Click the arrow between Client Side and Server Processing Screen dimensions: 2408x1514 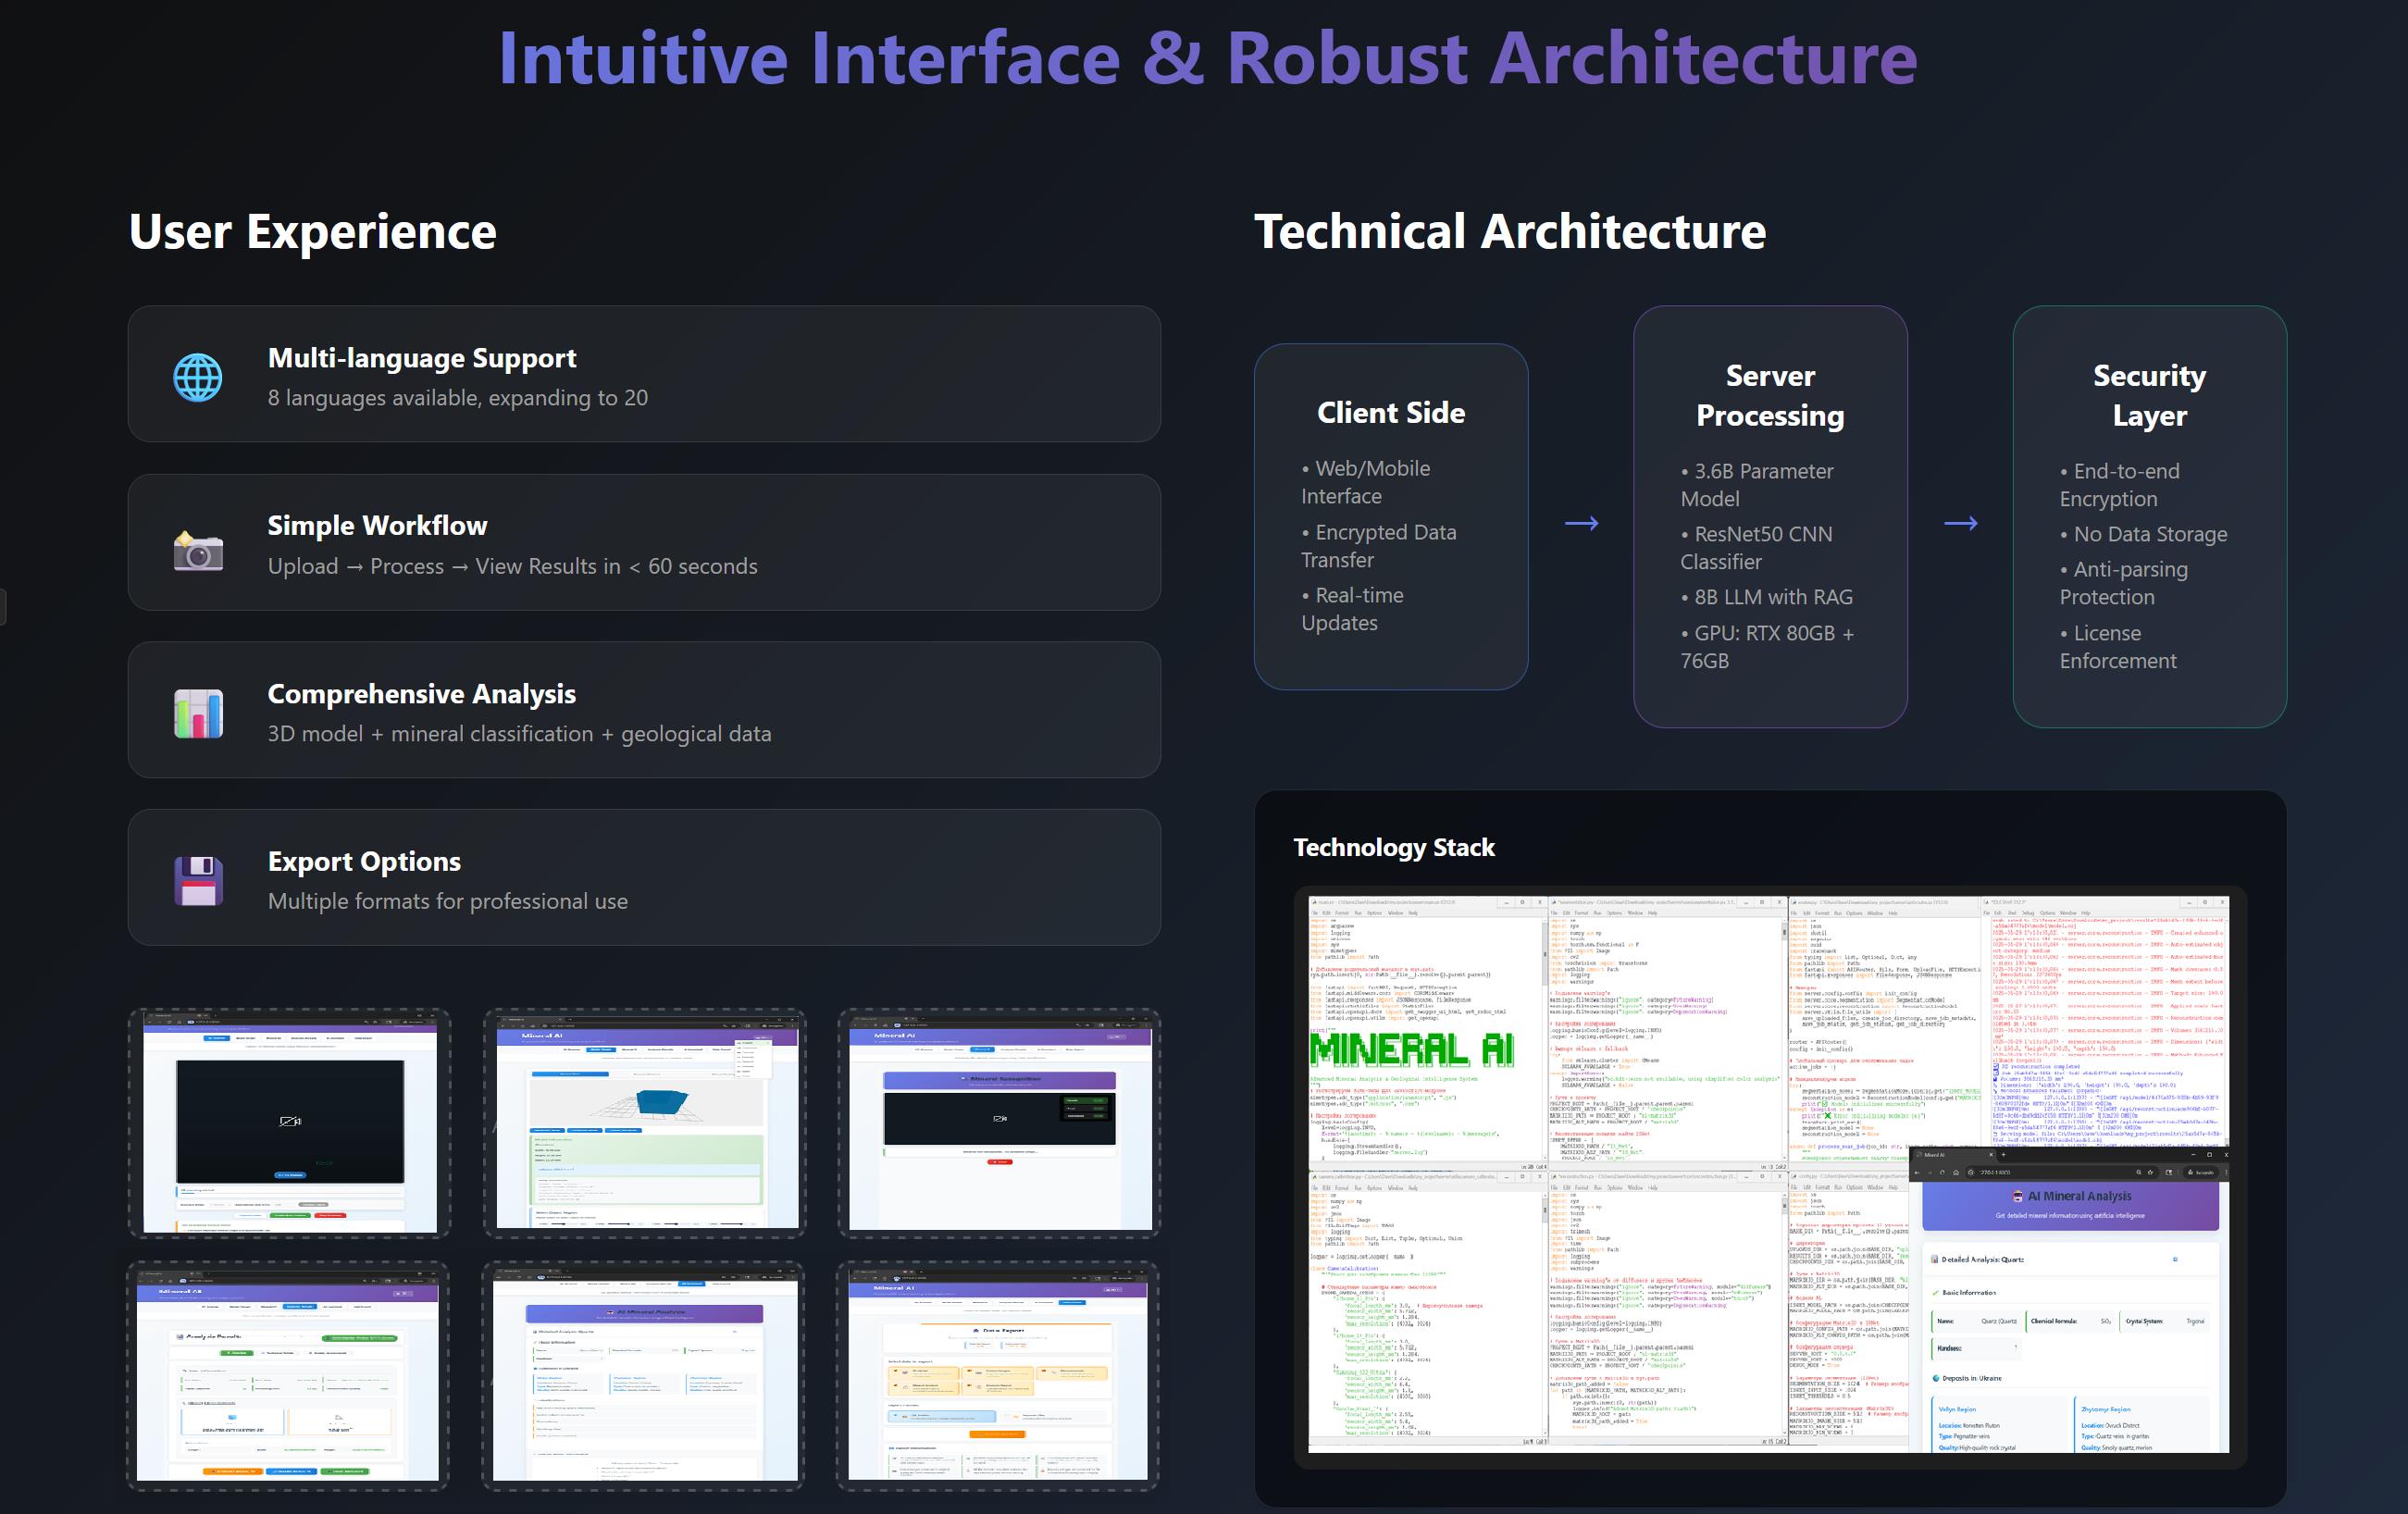(x=1581, y=523)
